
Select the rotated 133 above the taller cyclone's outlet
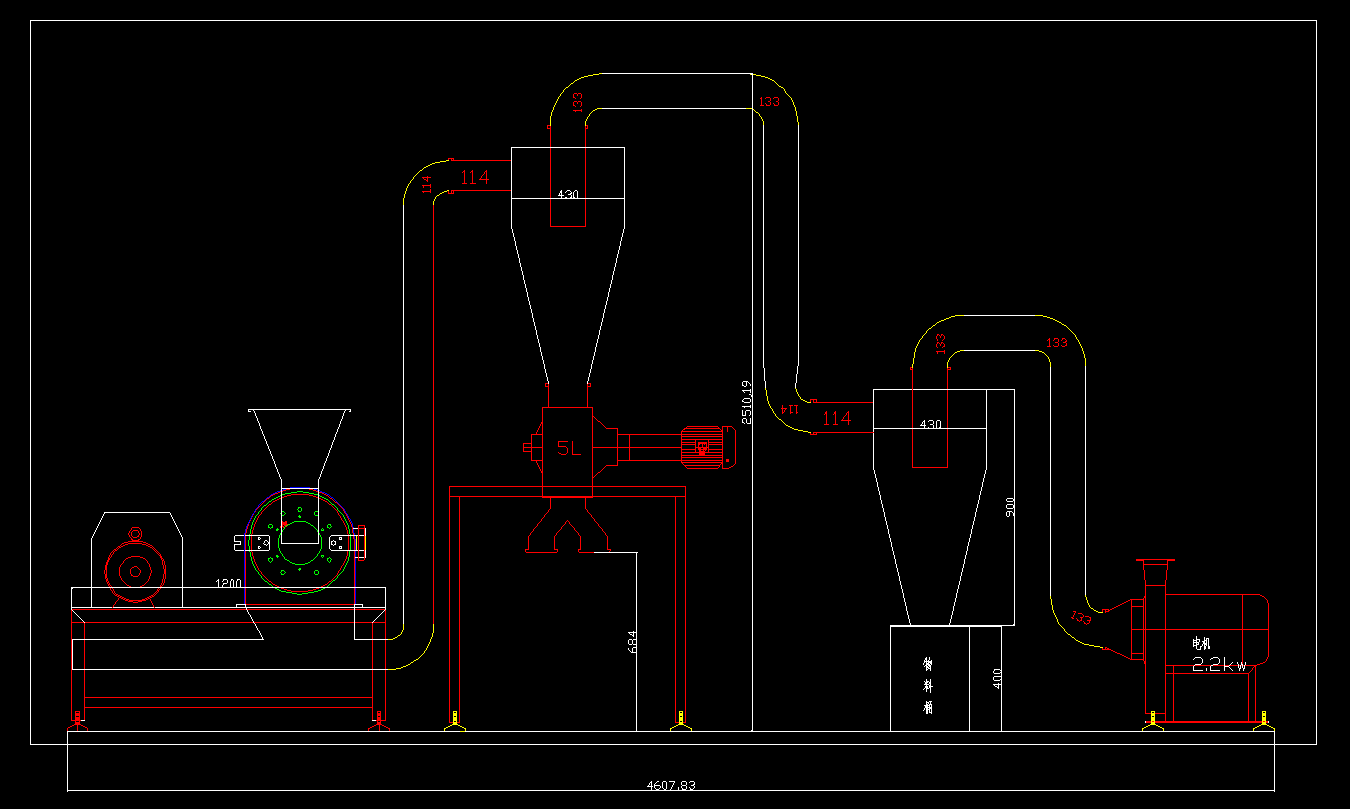pyautogui.click(x=577, y=103)
